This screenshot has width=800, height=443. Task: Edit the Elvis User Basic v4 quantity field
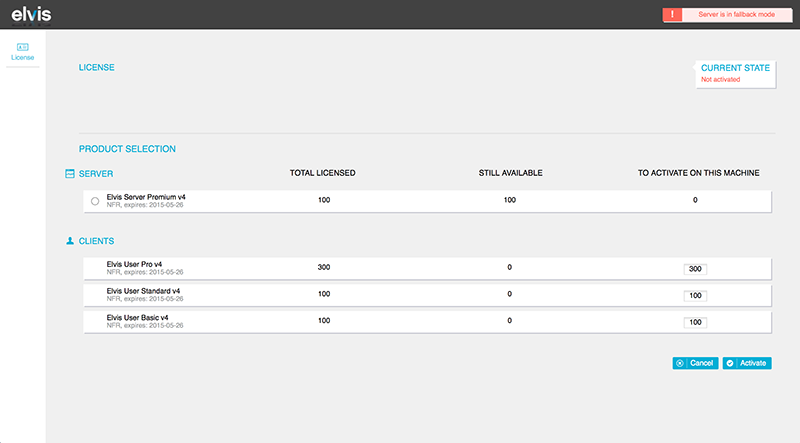click(696, 322)
